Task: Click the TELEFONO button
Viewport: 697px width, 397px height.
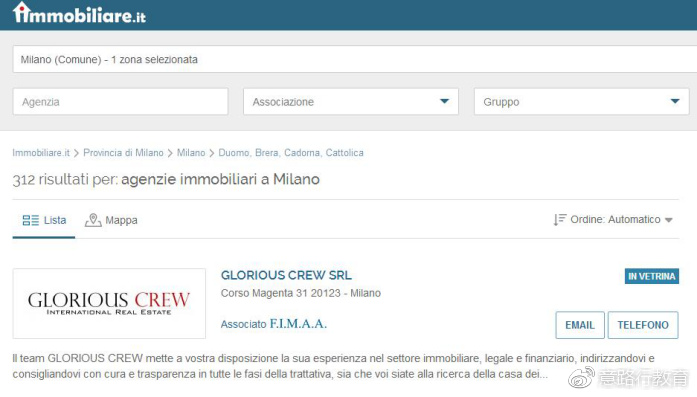Action: tap(643, 325)
